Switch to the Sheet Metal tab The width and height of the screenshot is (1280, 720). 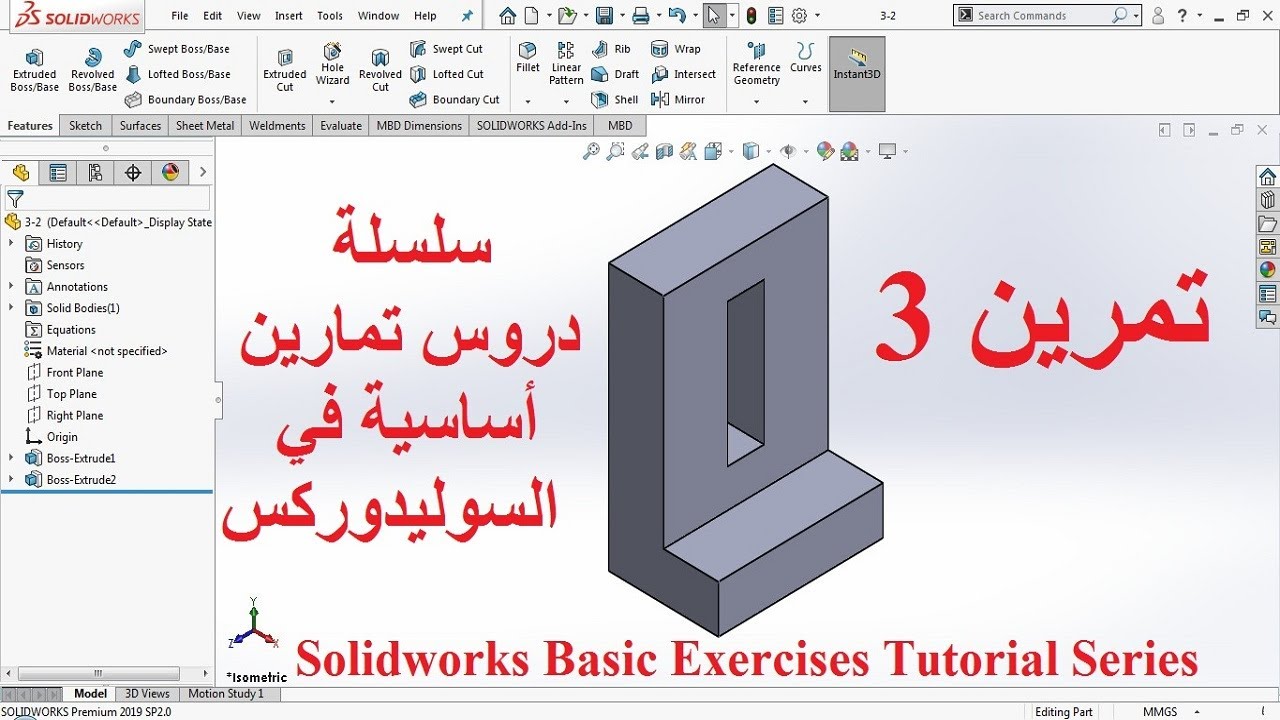(205, 126)
